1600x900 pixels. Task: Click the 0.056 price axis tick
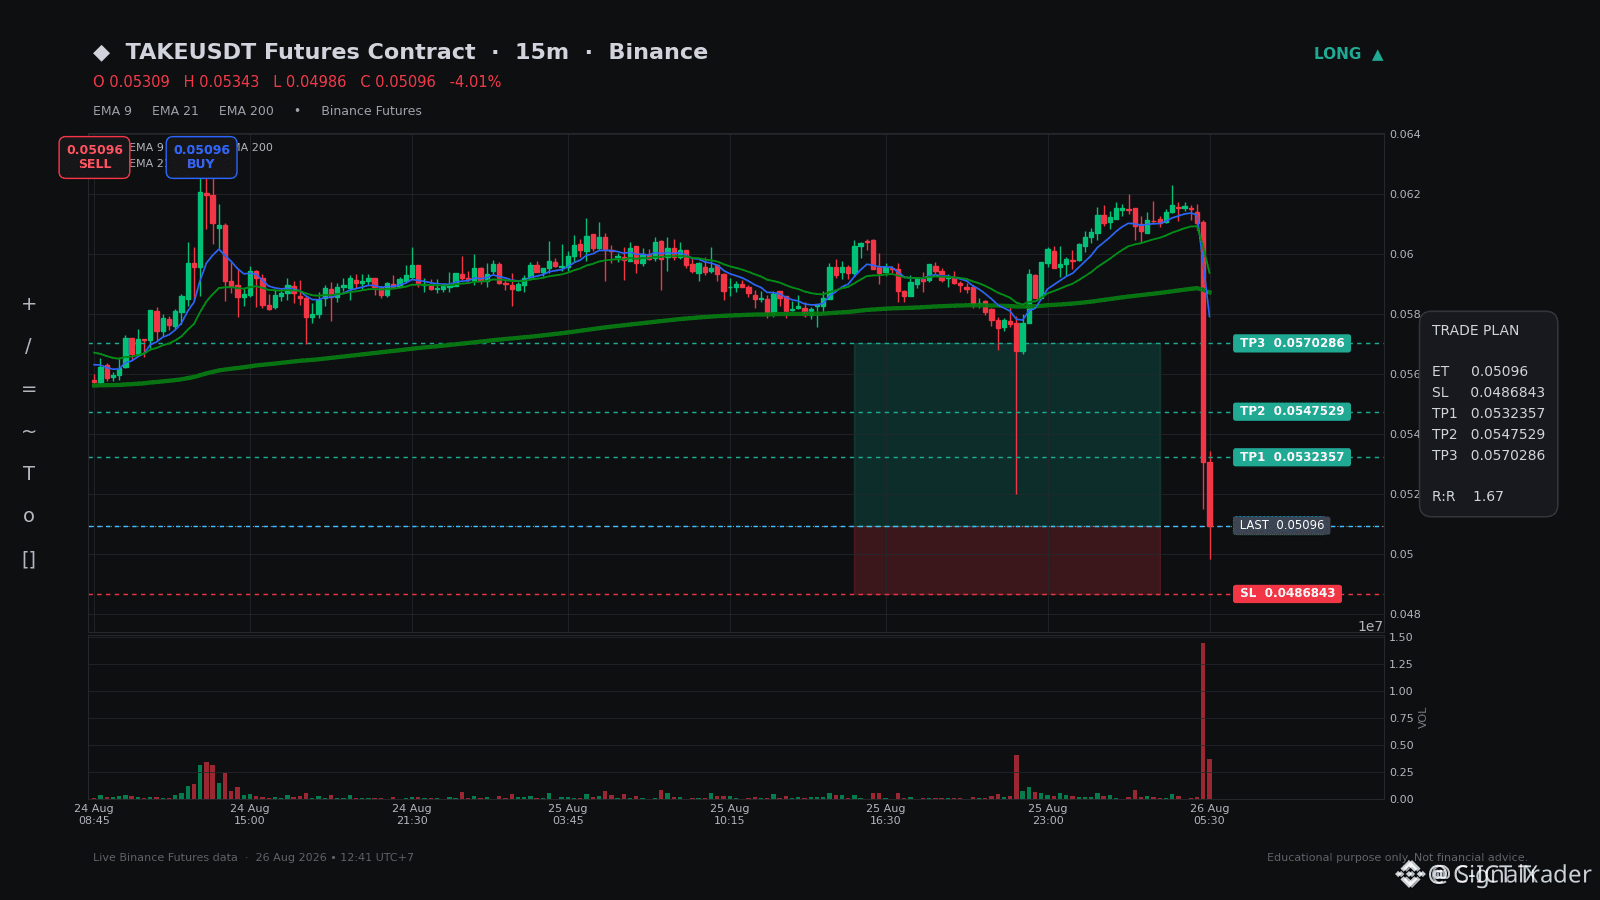1405,375
